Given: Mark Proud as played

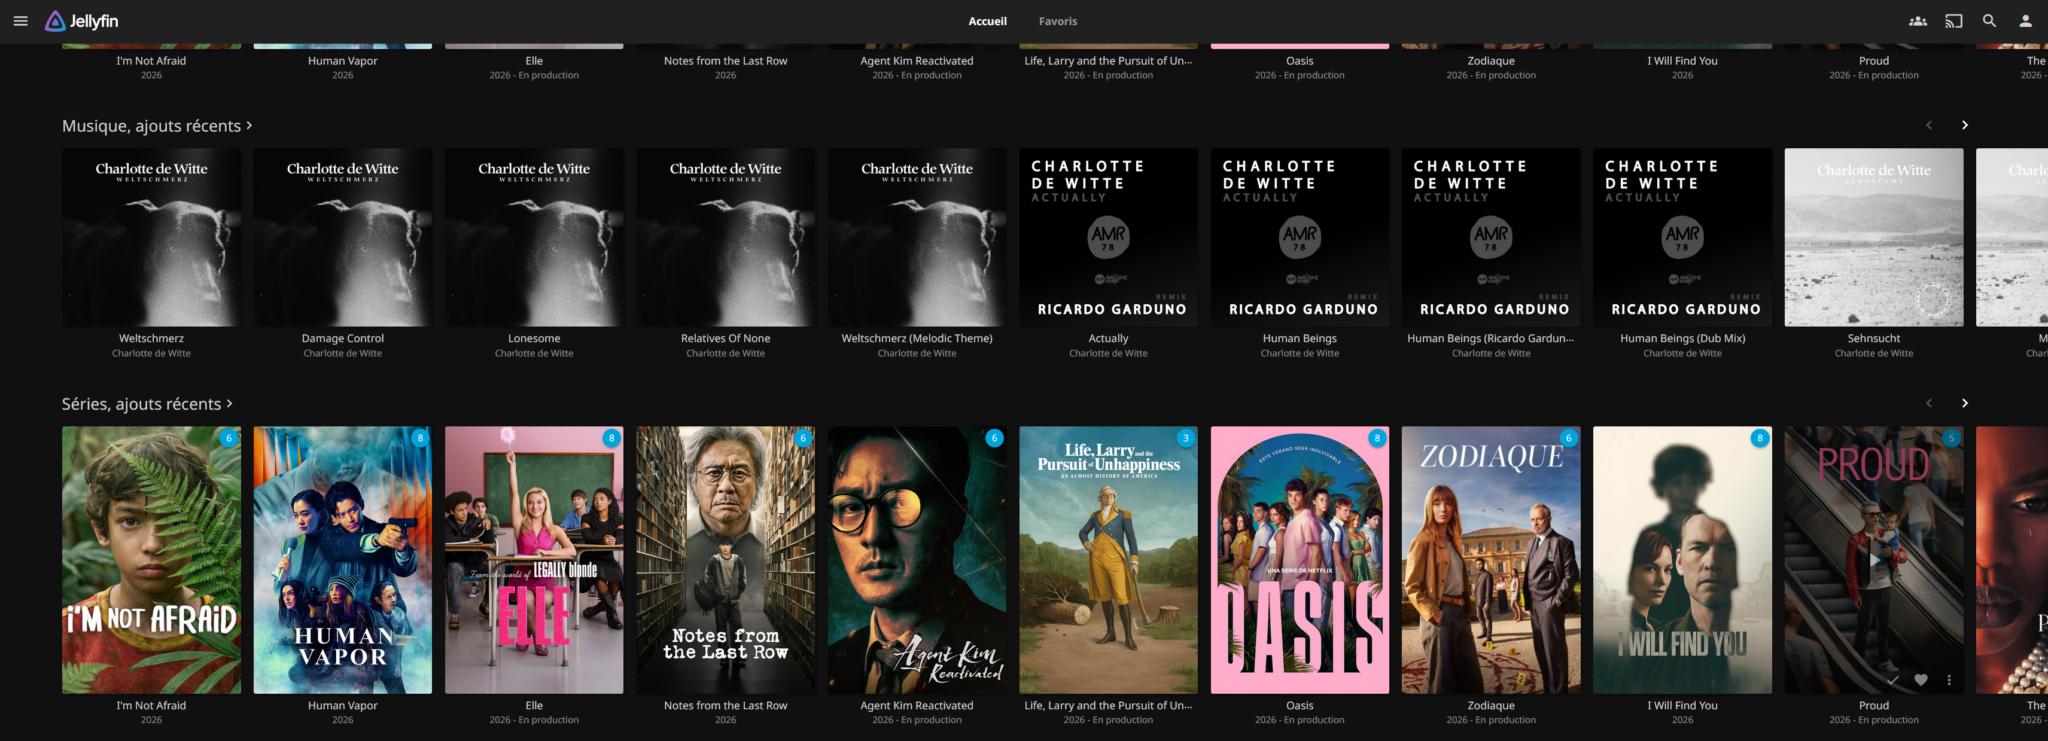Looking at the screenshot, I should coord(1893,680).
